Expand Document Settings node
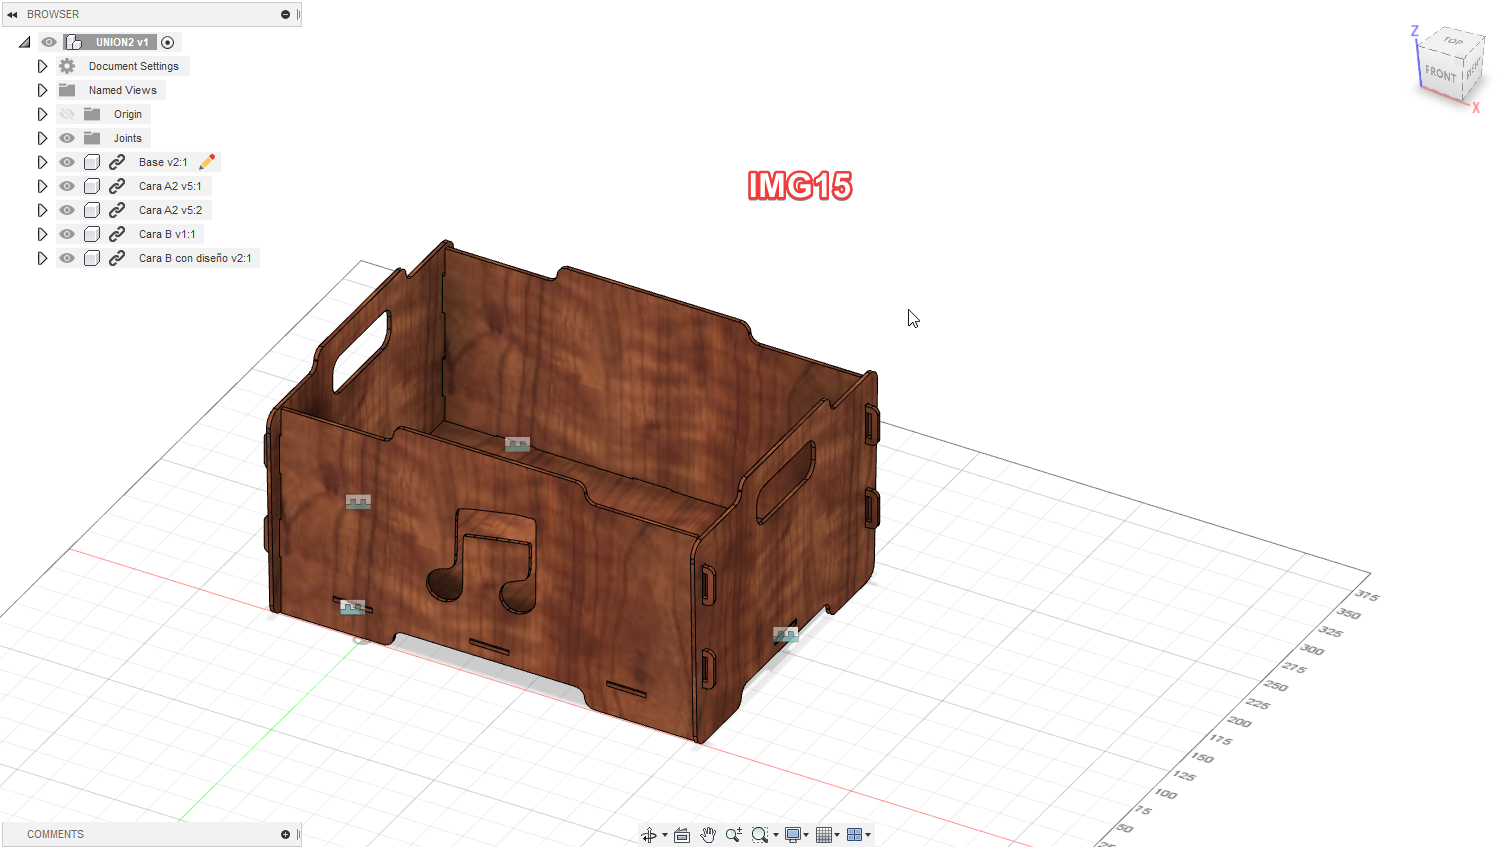 42,66
